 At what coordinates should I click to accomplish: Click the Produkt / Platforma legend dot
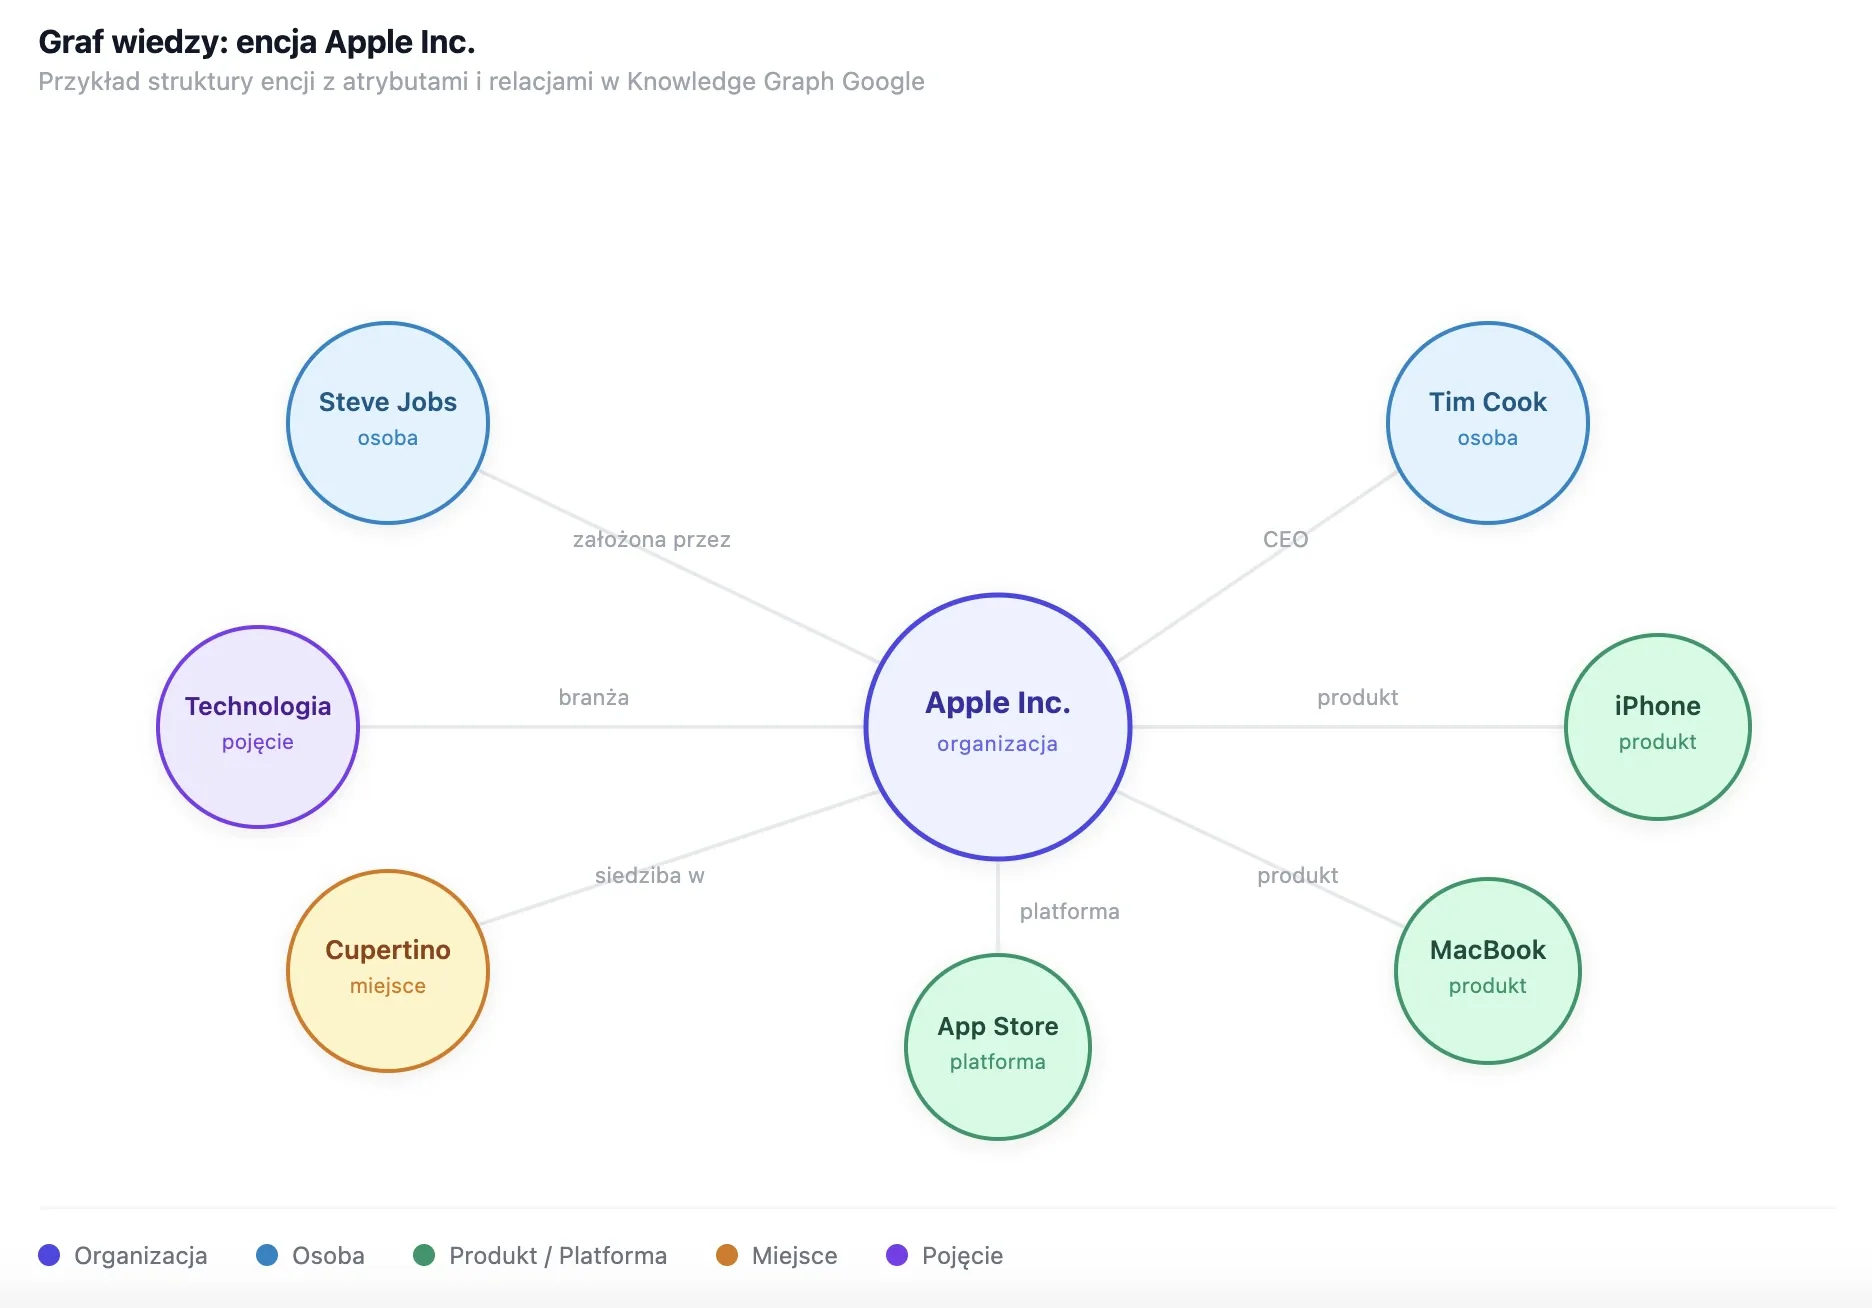pos(424,1255)
